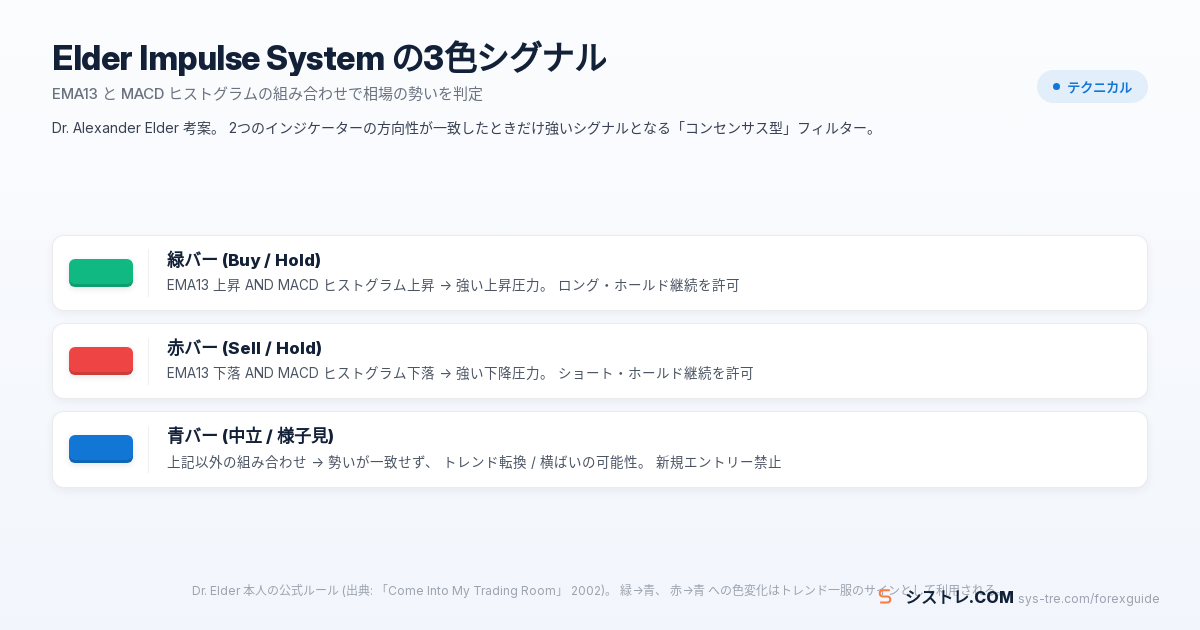The image size is (1200, 630).
Task: Click the Dr. Alexander Elder 考案 description line
Action: (465, 128)
